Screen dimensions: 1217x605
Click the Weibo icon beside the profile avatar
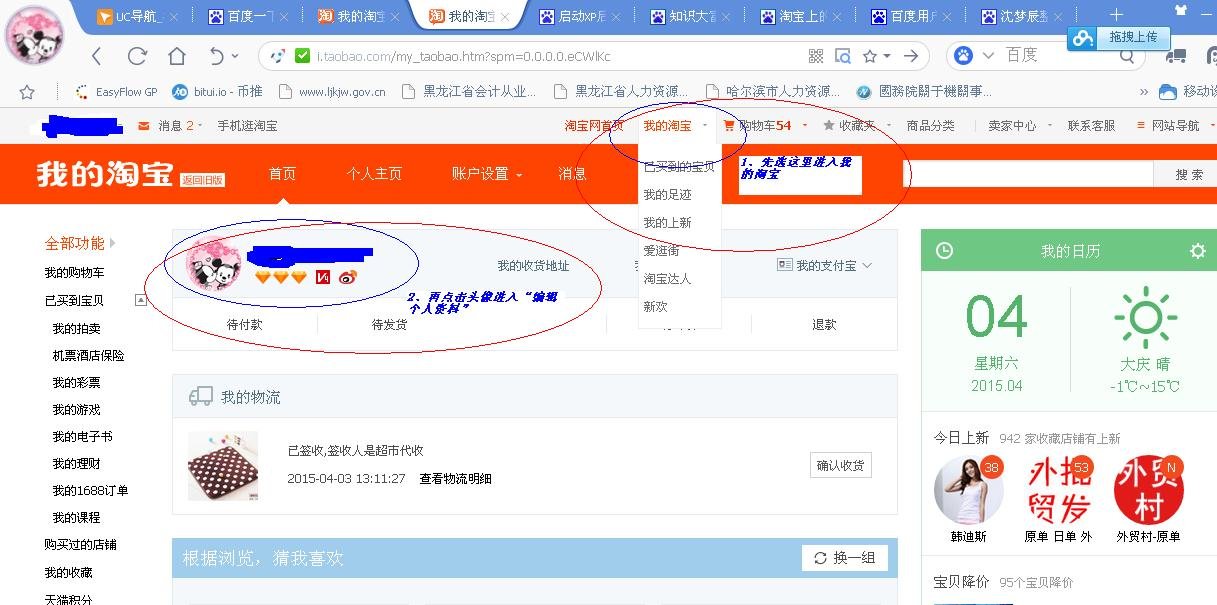[x=347, y=278]
